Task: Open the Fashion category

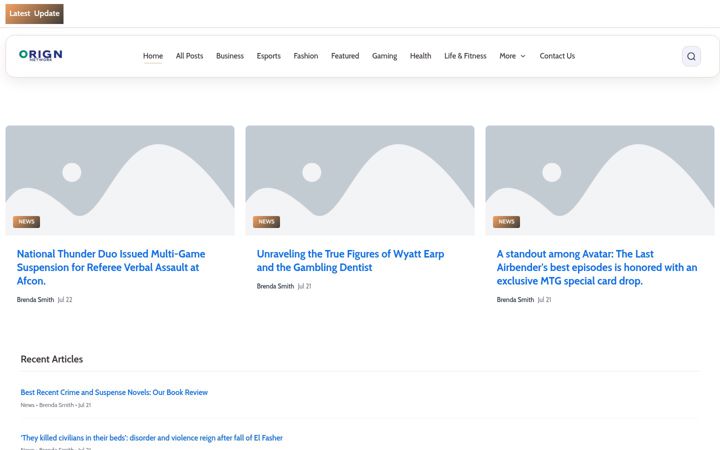Action: pyautogui.click(x=306, y=56)
